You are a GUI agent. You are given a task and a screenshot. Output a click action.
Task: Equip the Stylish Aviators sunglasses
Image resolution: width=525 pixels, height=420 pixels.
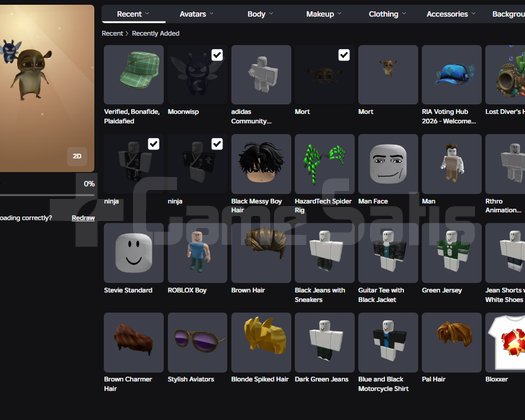pos(197,342)
